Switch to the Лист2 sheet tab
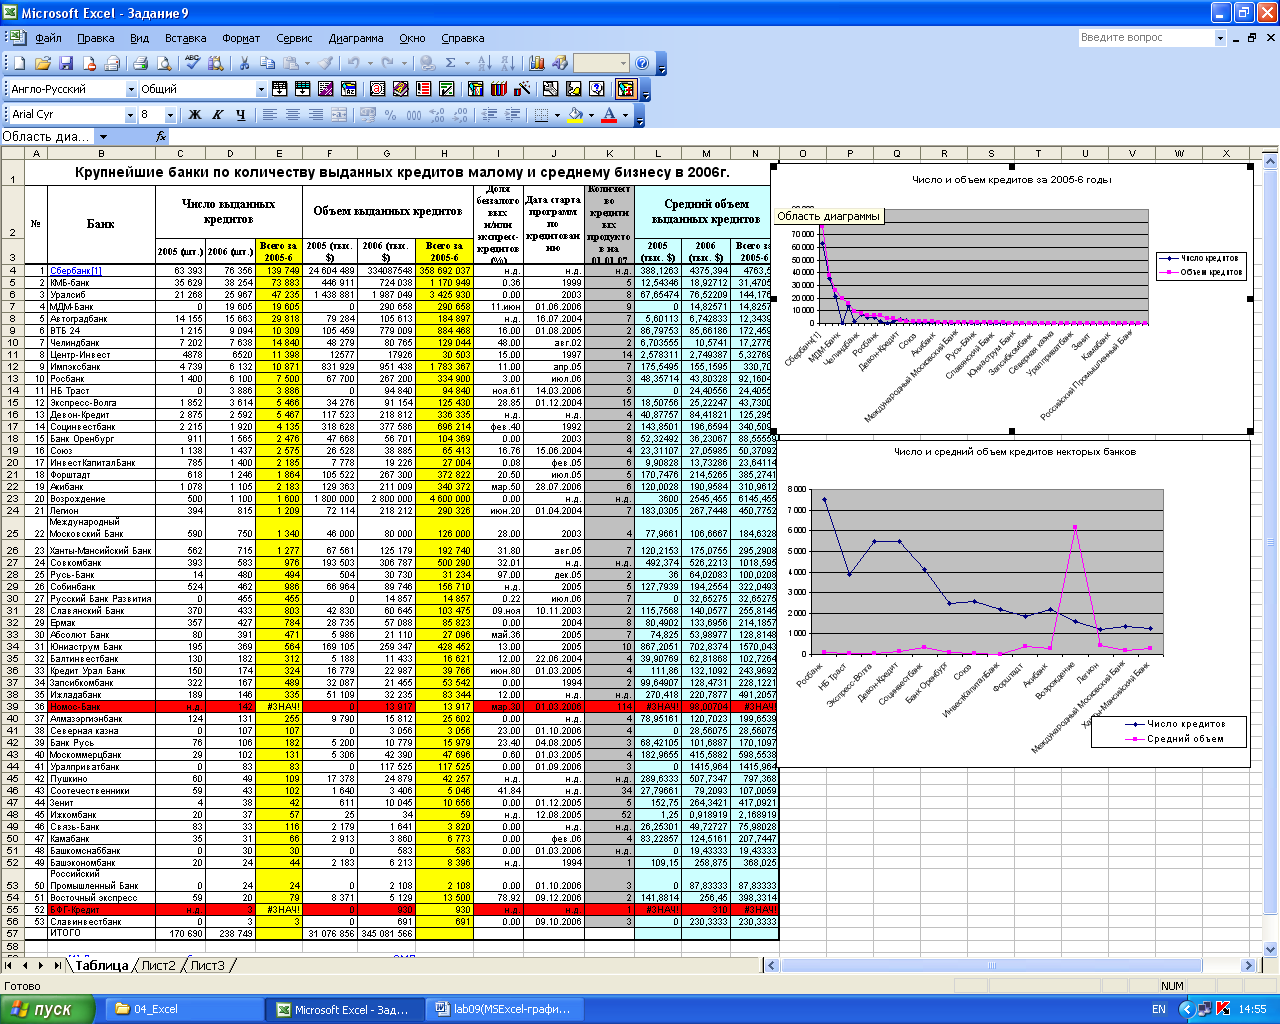The width and height of the screenshot is (1280, 1024). point(158,965)
